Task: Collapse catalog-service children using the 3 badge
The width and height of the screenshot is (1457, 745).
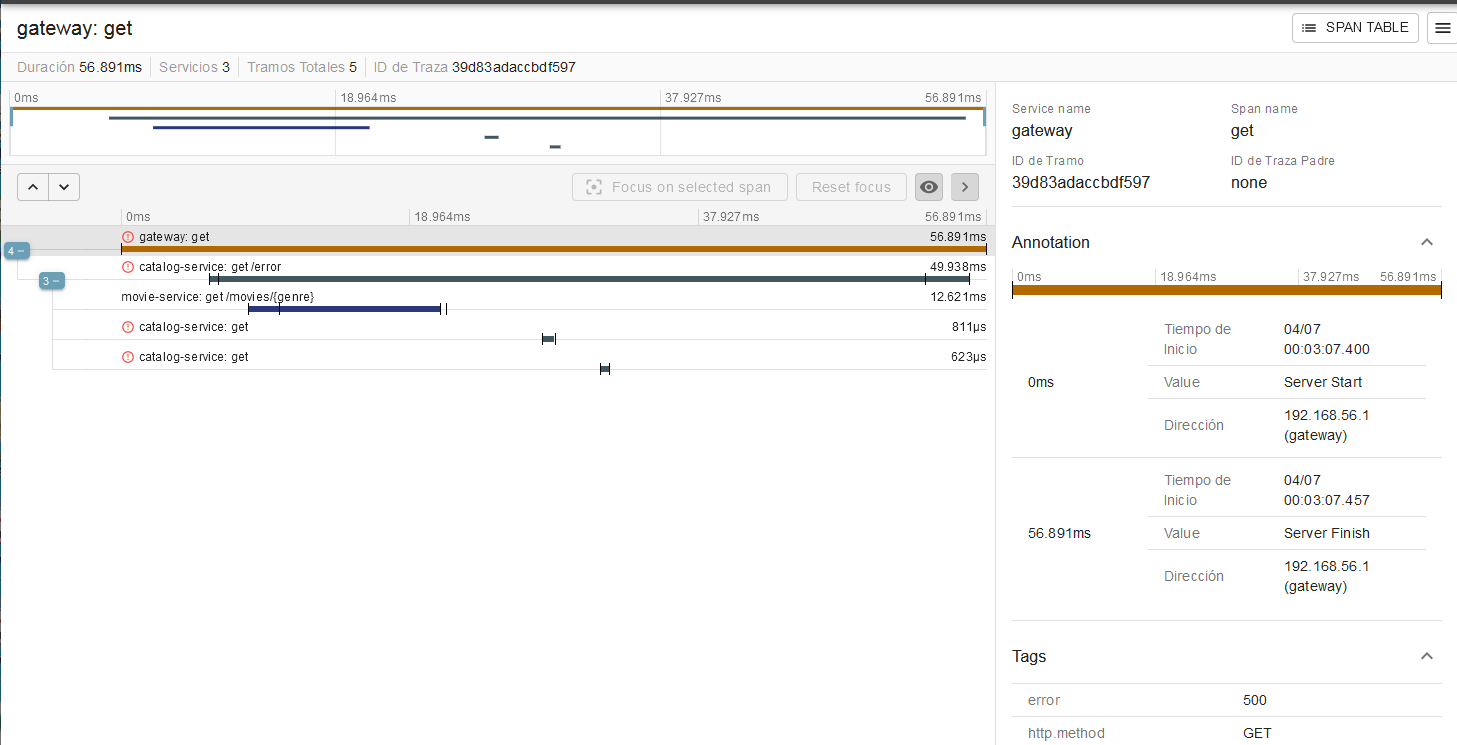Action: click(50, 281)
